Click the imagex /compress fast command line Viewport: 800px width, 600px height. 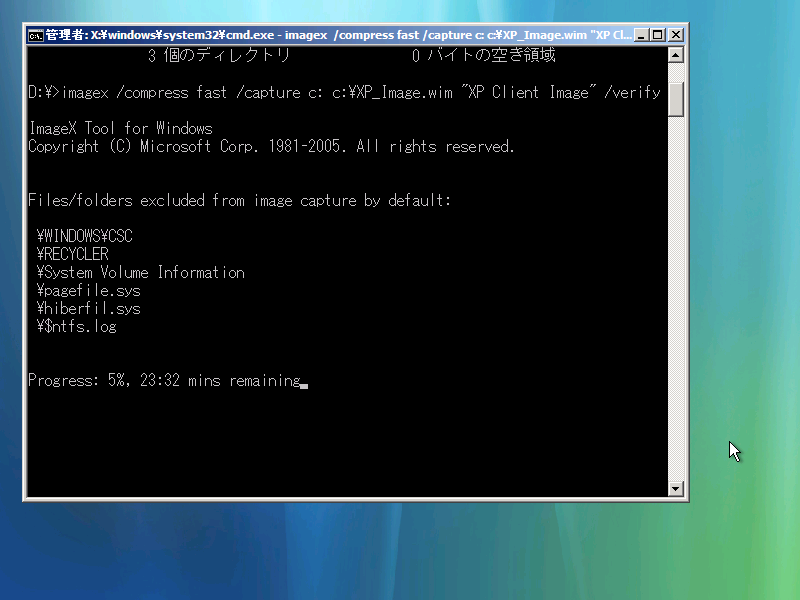click(x=344, y=92)
